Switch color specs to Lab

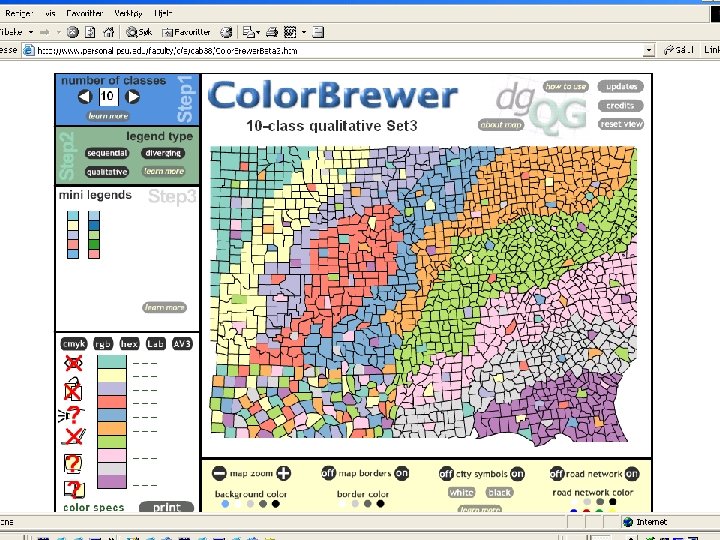(155, 343)
